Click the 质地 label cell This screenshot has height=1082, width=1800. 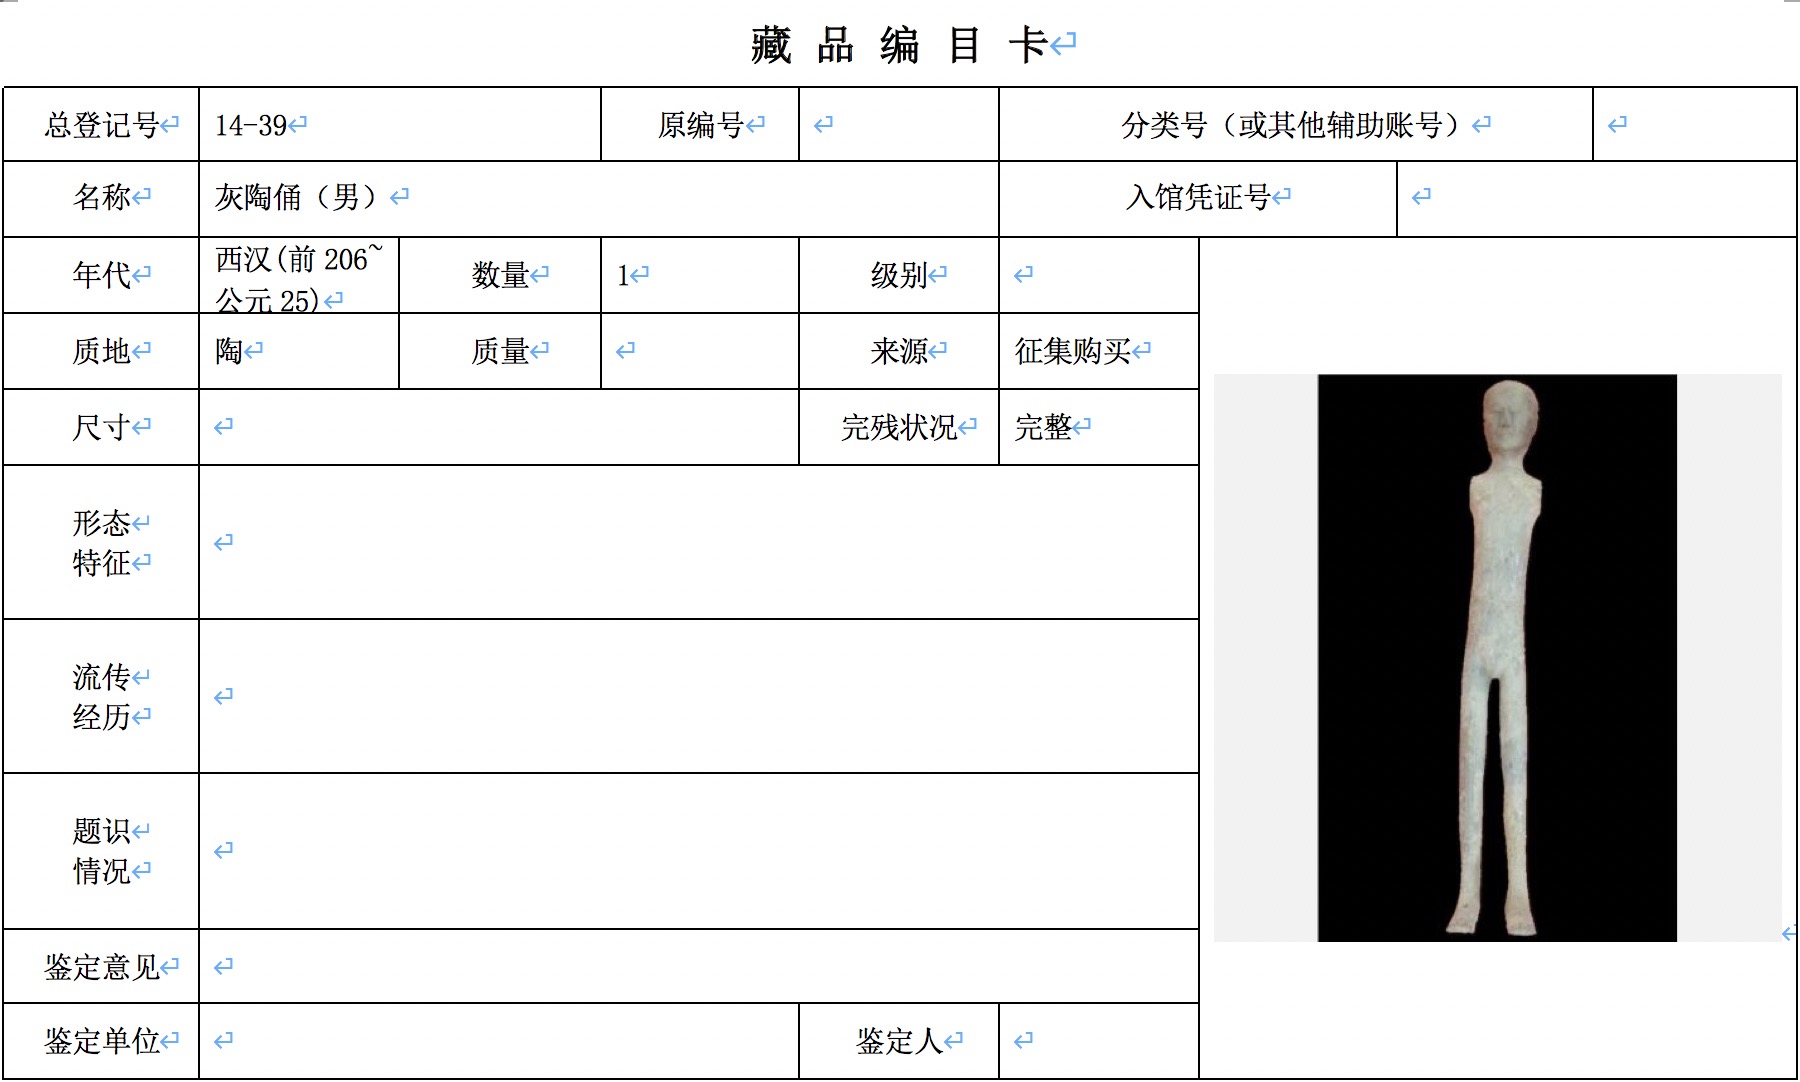pyautogui.click(x=101, y=351)
